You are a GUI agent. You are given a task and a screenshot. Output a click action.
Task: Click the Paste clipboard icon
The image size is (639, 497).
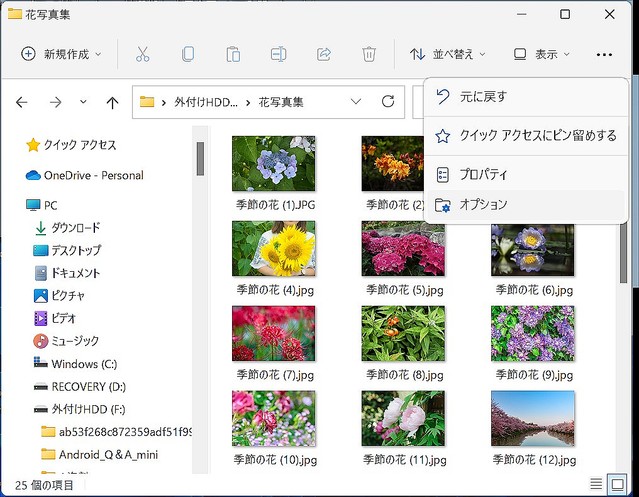233,54
